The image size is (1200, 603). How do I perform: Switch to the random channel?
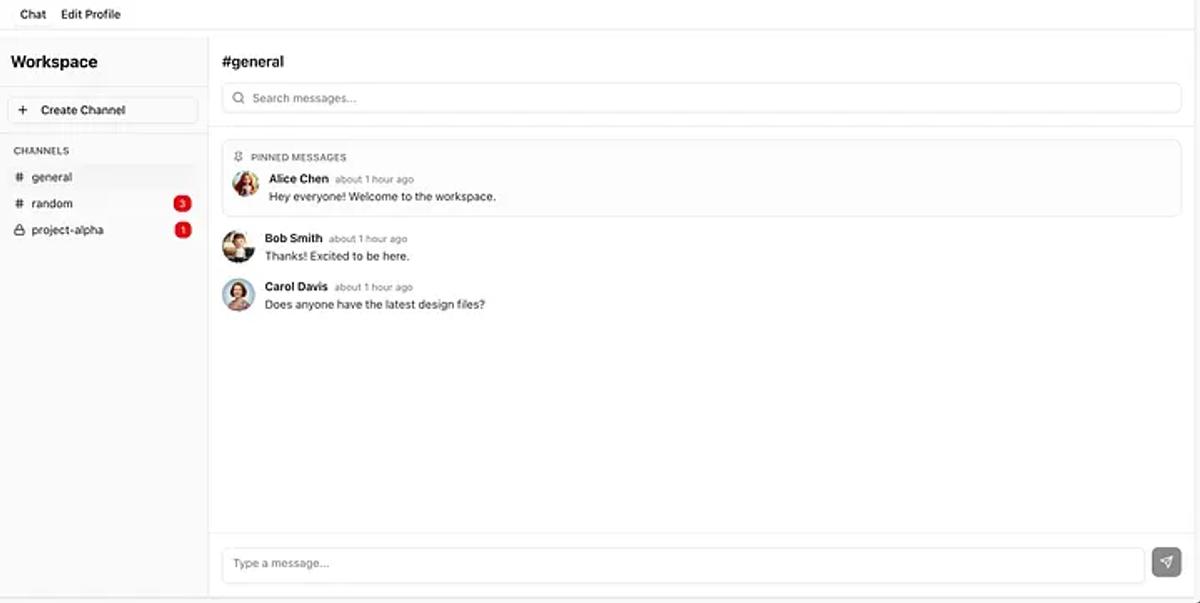[54, 203]
